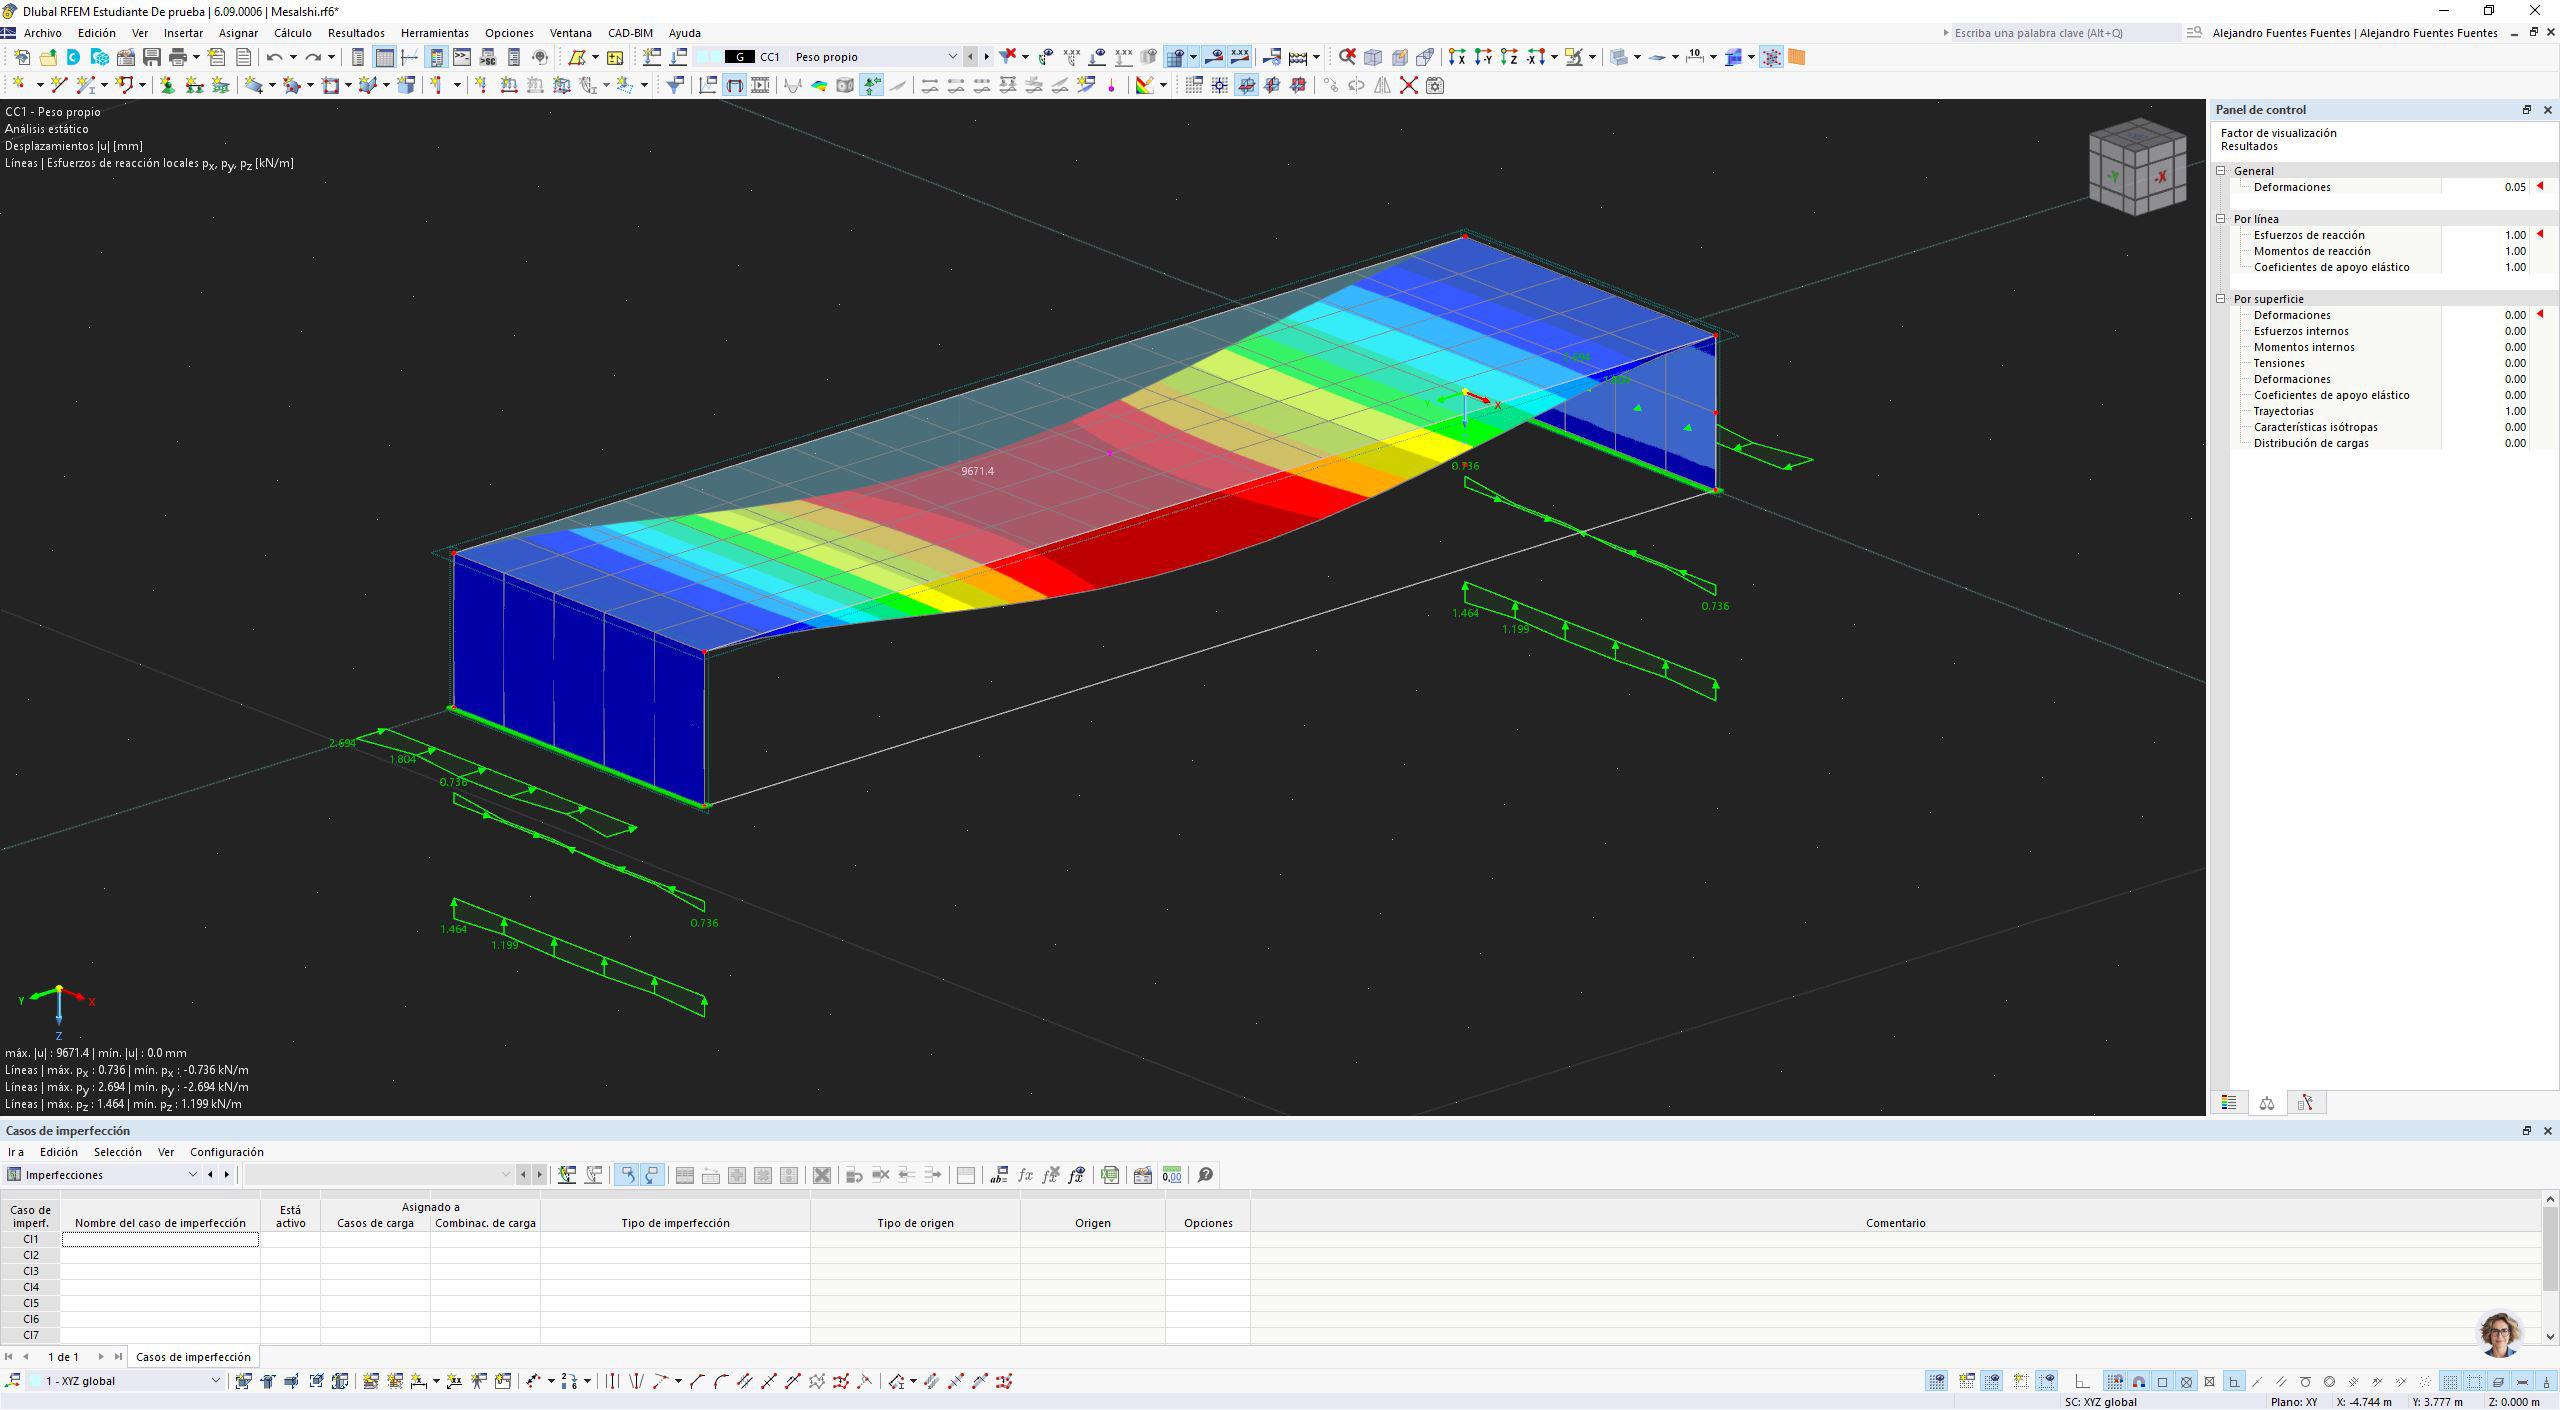
Task: Click the undo arrow icon
Action: click(x=274, y=57)
